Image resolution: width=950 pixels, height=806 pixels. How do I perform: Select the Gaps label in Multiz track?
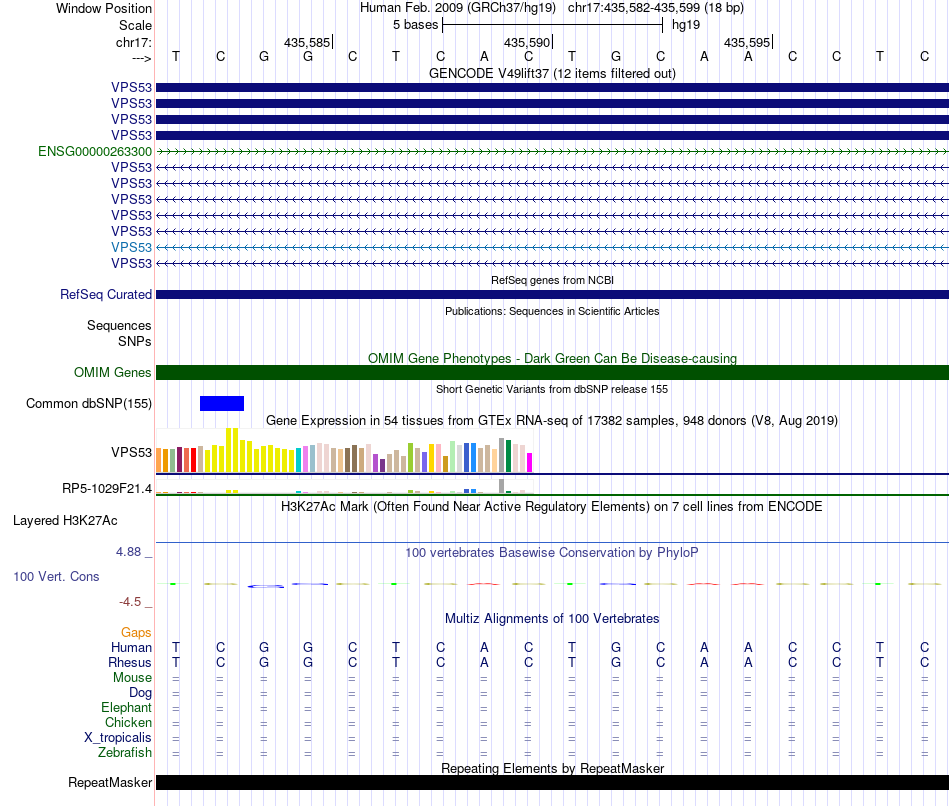point(136,633)
